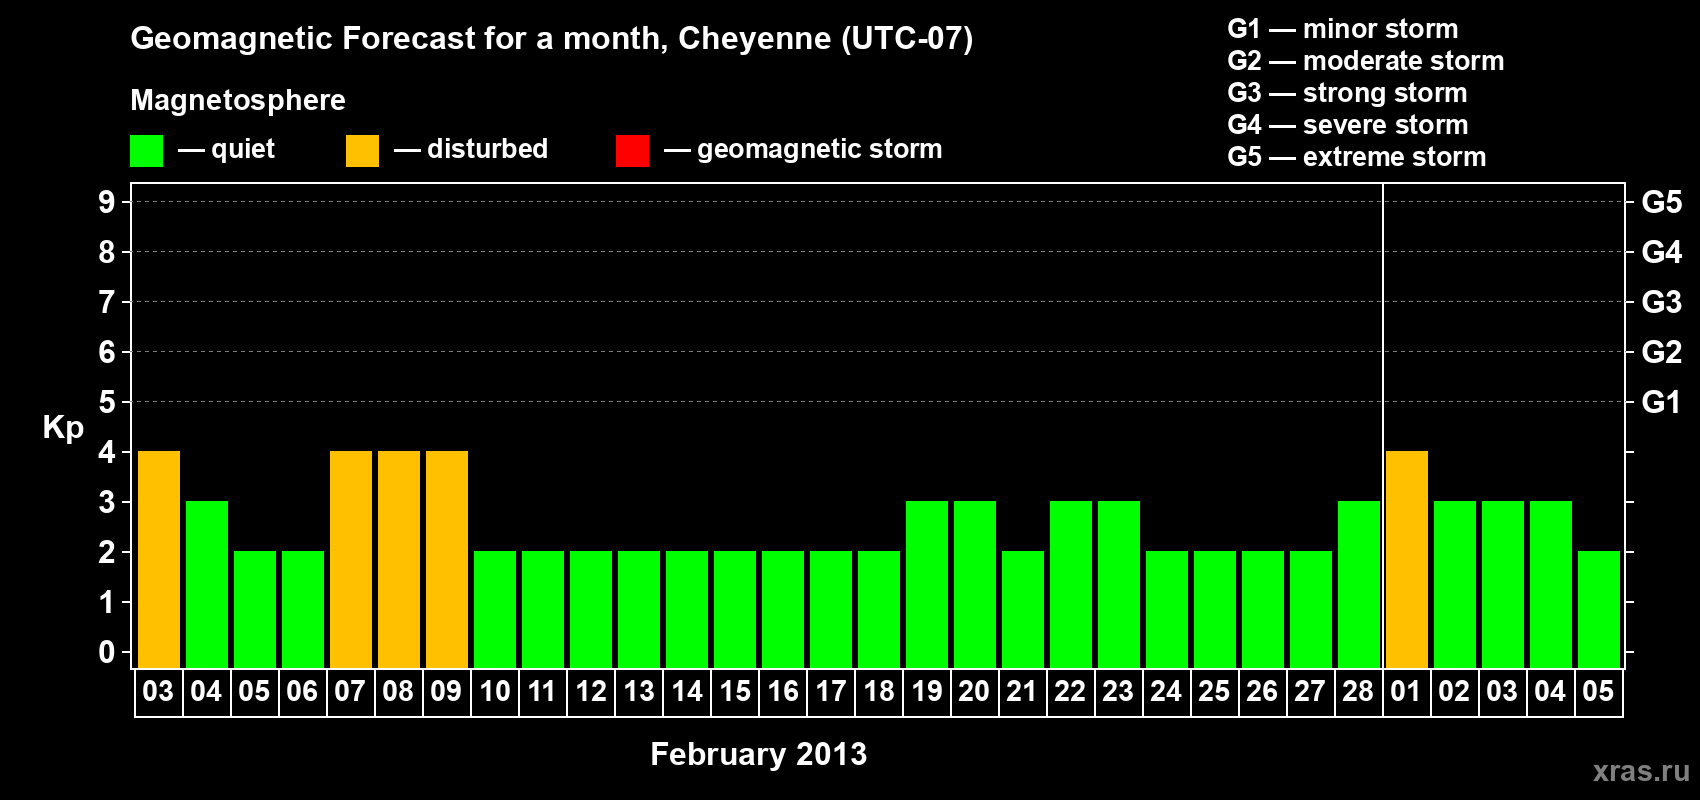Click the 'G5 — extreme storm' legend line
Image resolution: width=1700 pixels, height=800 pixels.
pos(1357,157)
